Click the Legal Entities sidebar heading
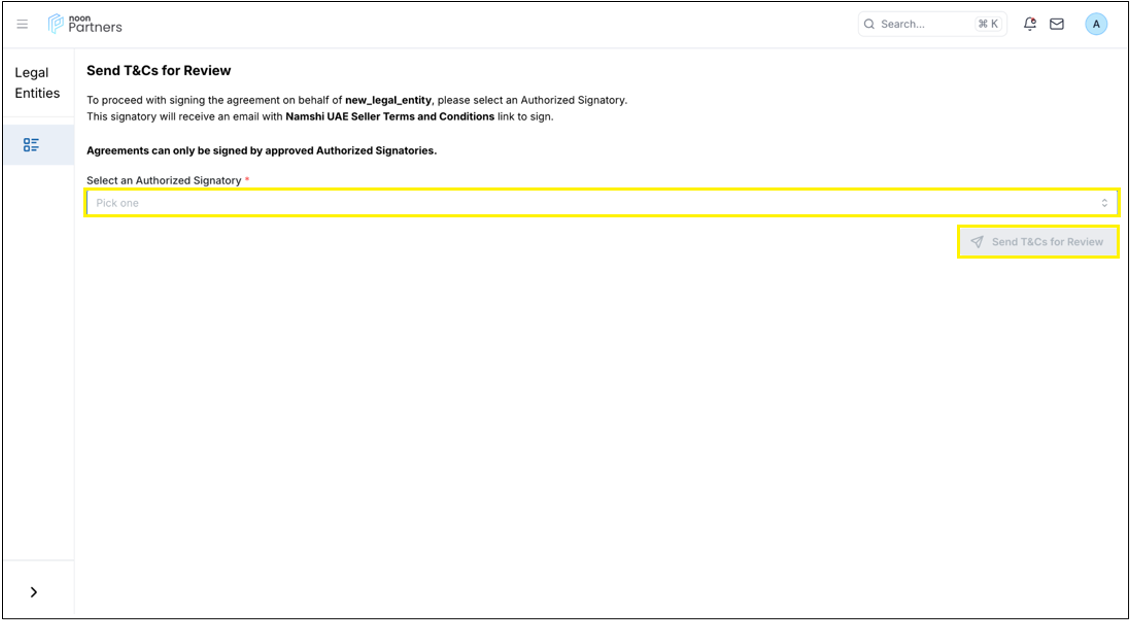Image resolution: width=1130 pixels, height=623 pixels. (37, 83)
